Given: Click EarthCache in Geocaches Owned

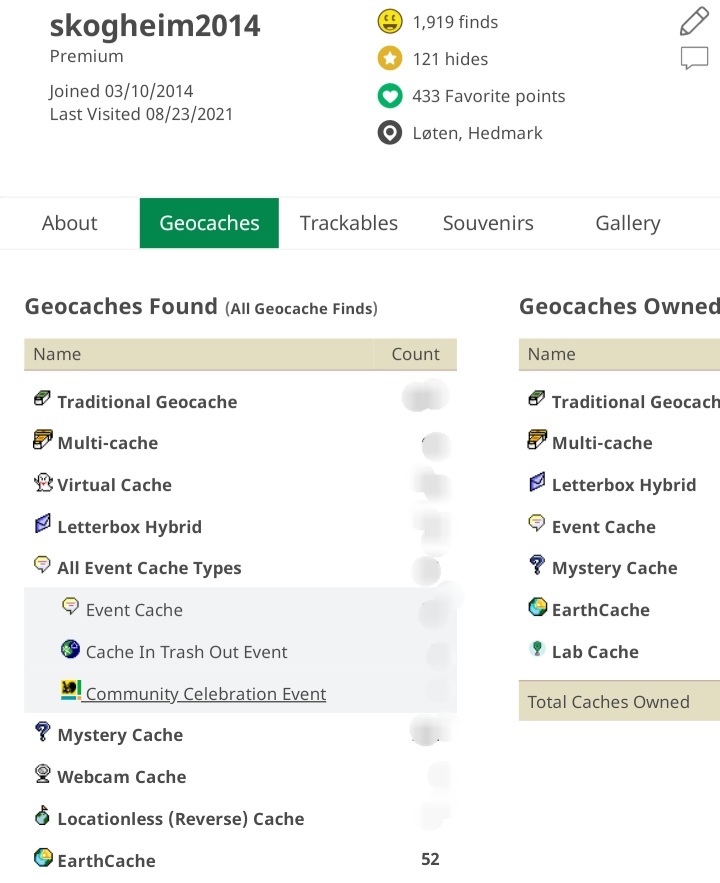Looking at the screenshot, I should 601,610.
